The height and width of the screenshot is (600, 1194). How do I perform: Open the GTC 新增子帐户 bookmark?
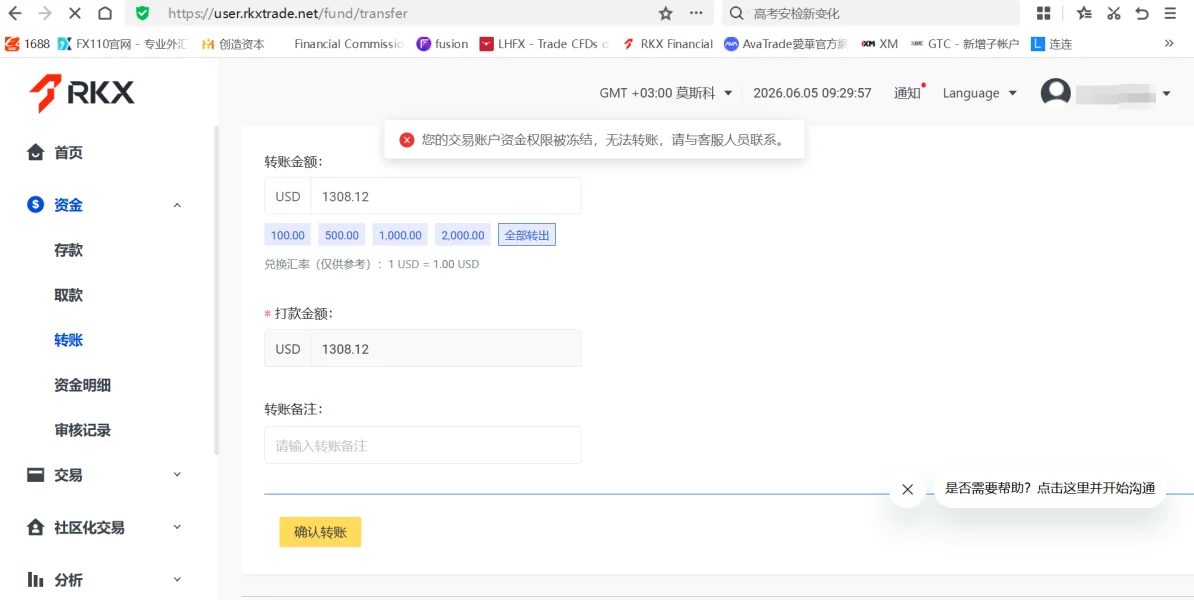[x=965, y=44]
